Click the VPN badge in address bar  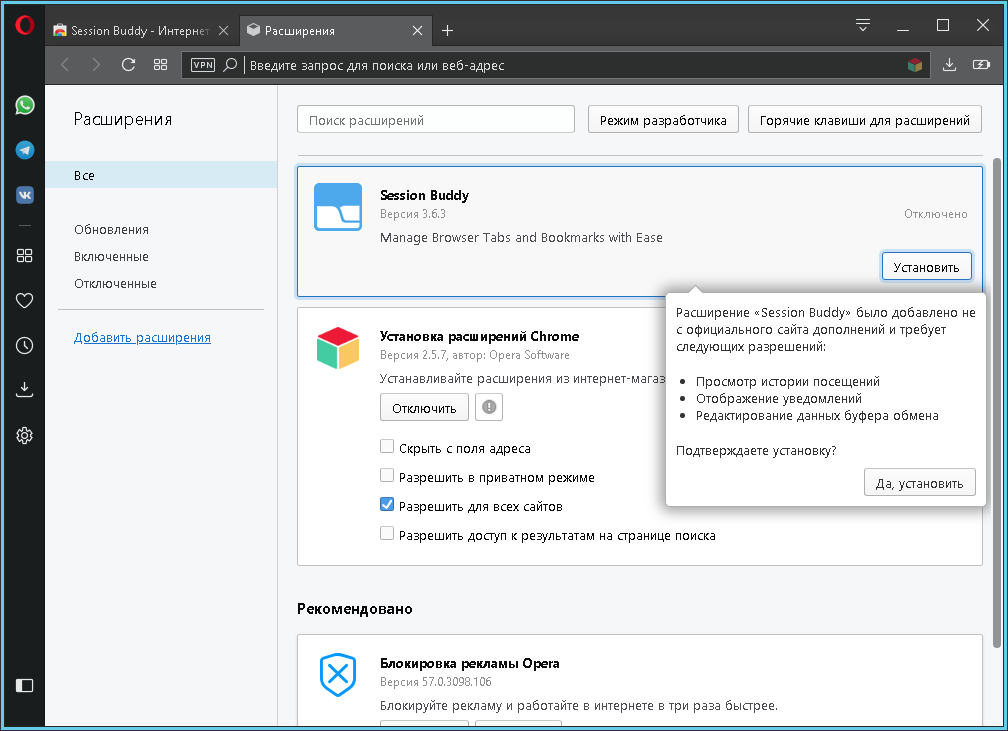[x=203, y=65]
